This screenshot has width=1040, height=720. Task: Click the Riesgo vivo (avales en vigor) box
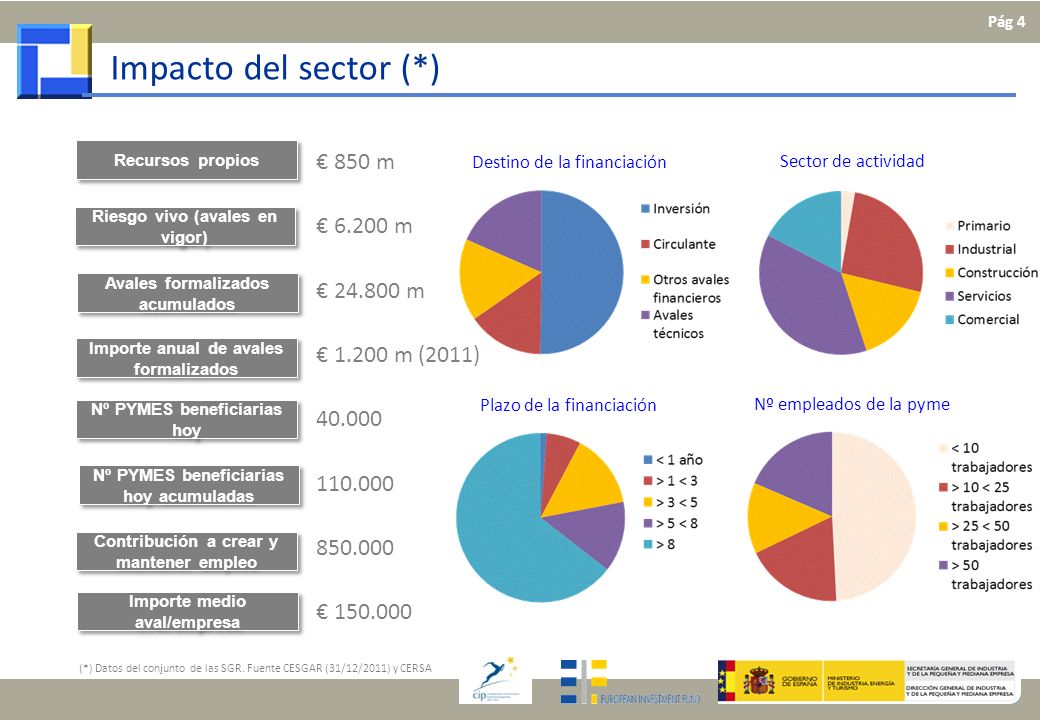pos(186,227)
